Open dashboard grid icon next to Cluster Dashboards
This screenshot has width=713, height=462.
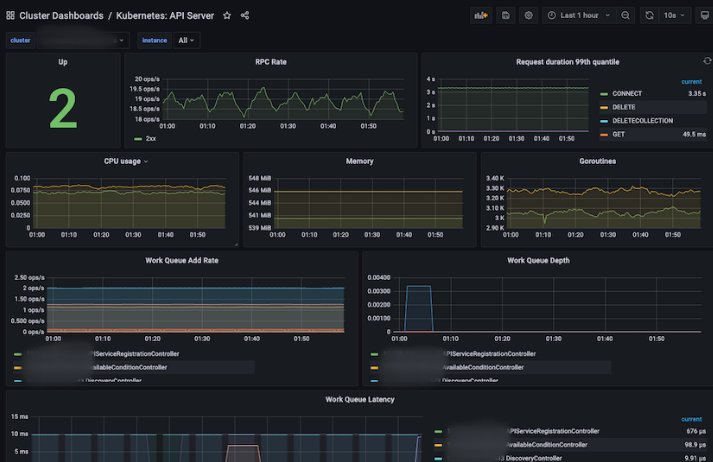tap(10, 15)
